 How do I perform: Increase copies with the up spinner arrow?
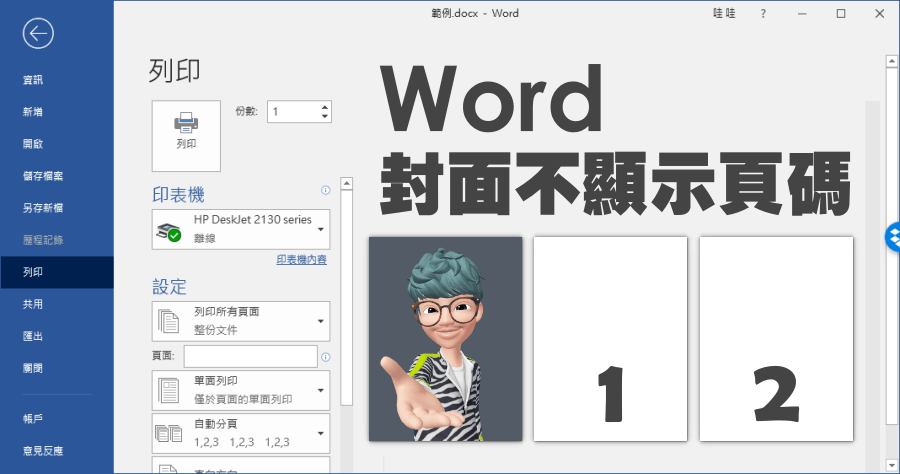pos(325,107)
